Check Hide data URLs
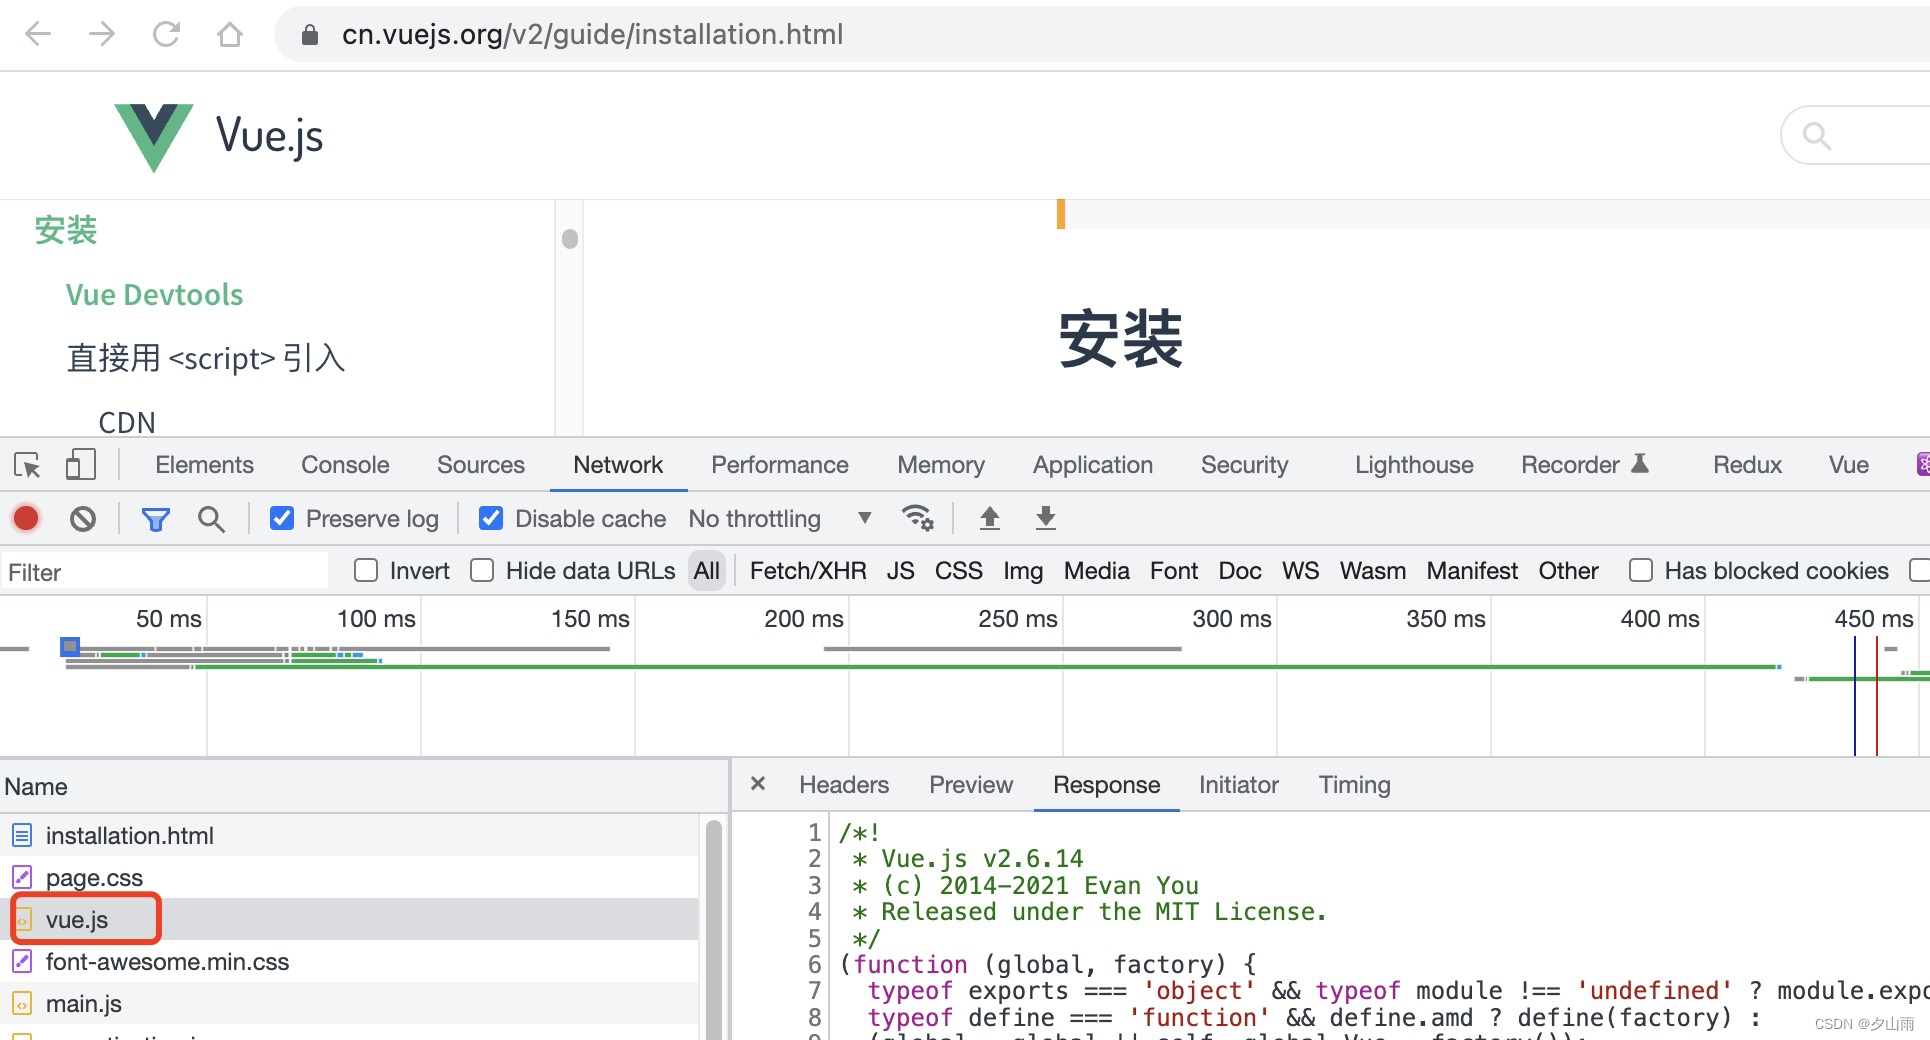 (x=482, y=570)
